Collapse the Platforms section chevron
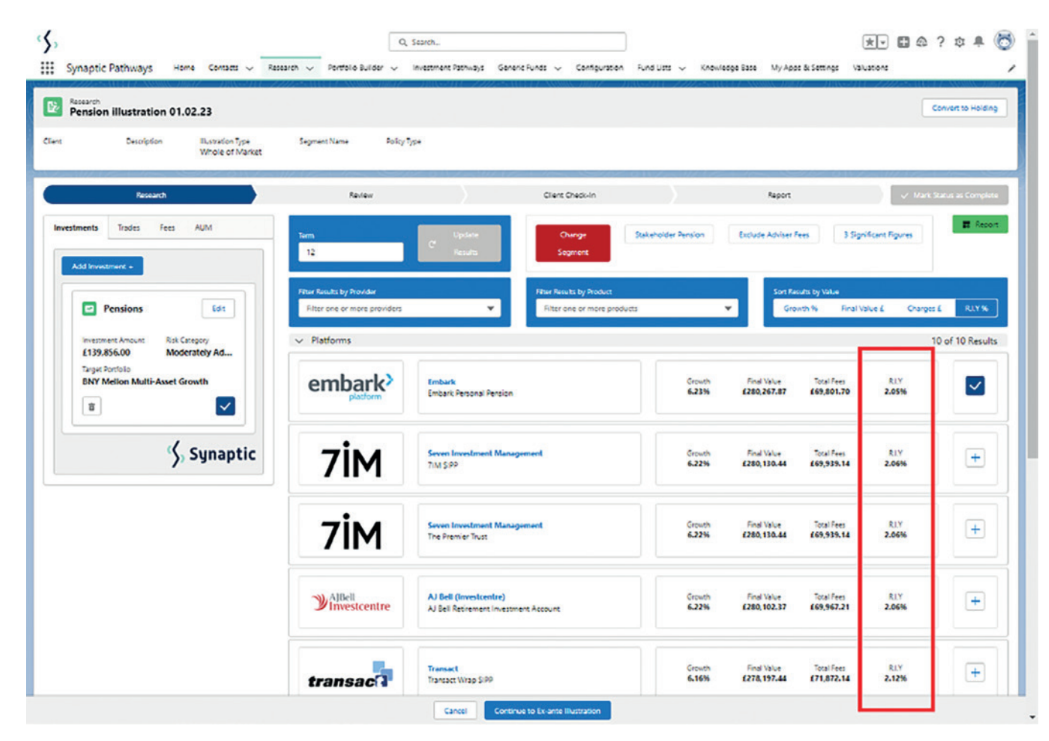Viewport: 1049px width, 741px height. (x=299, y=340)
